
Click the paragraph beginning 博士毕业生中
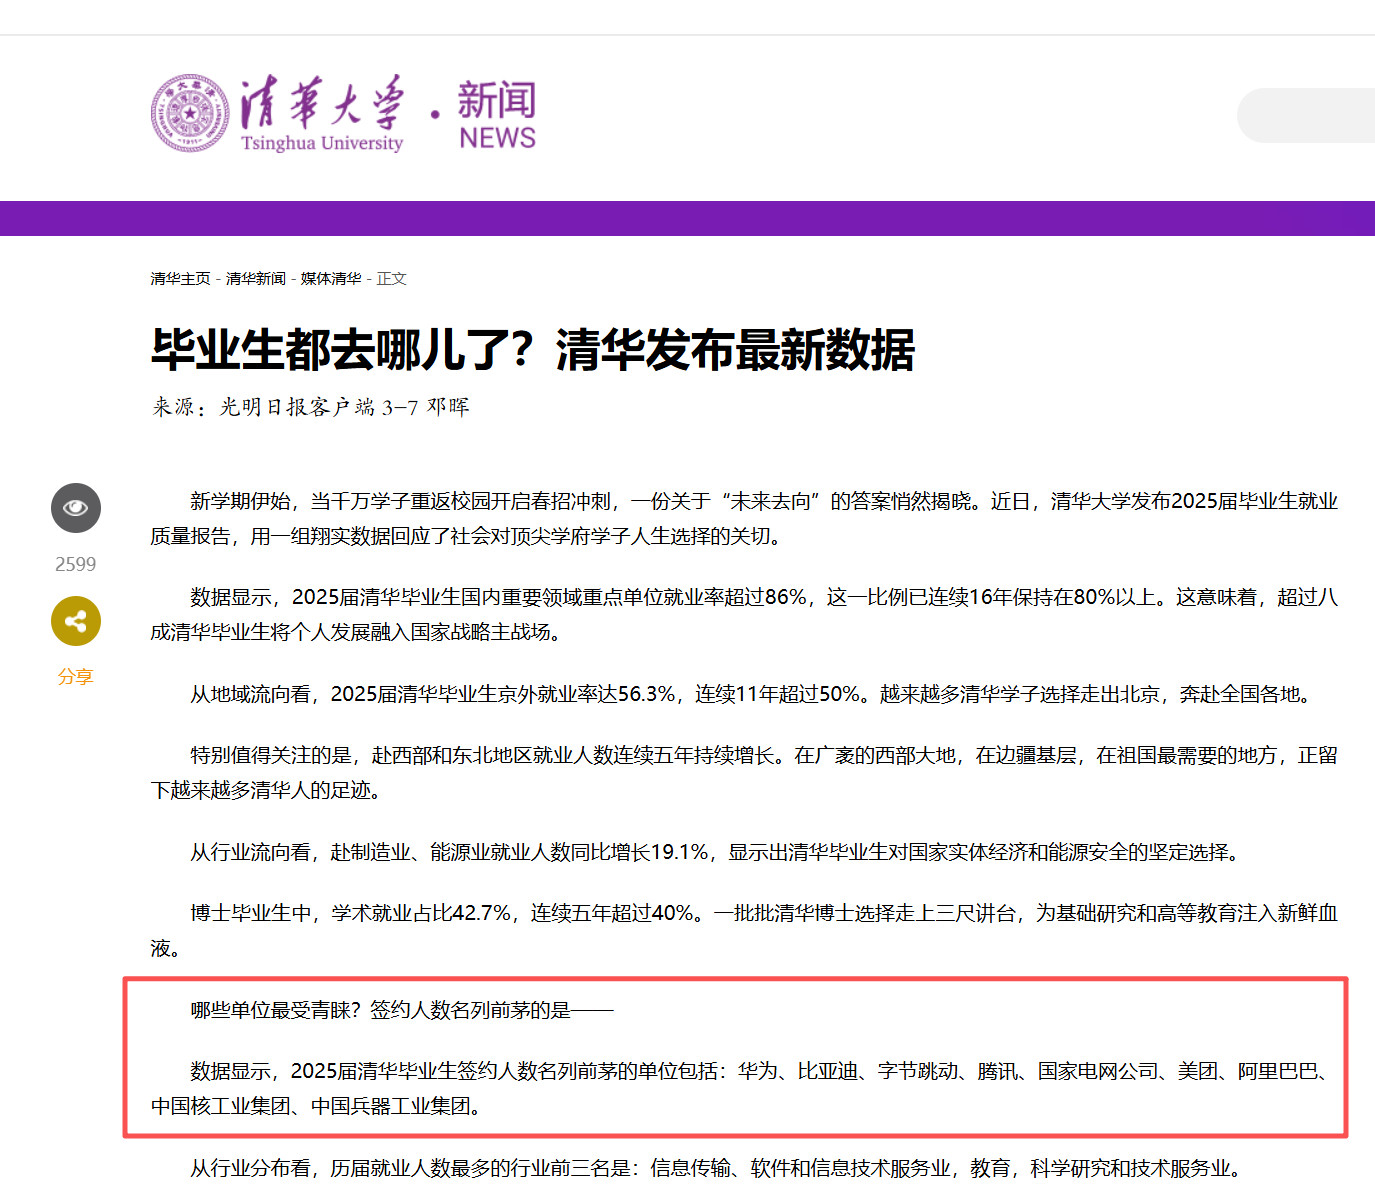744,931
